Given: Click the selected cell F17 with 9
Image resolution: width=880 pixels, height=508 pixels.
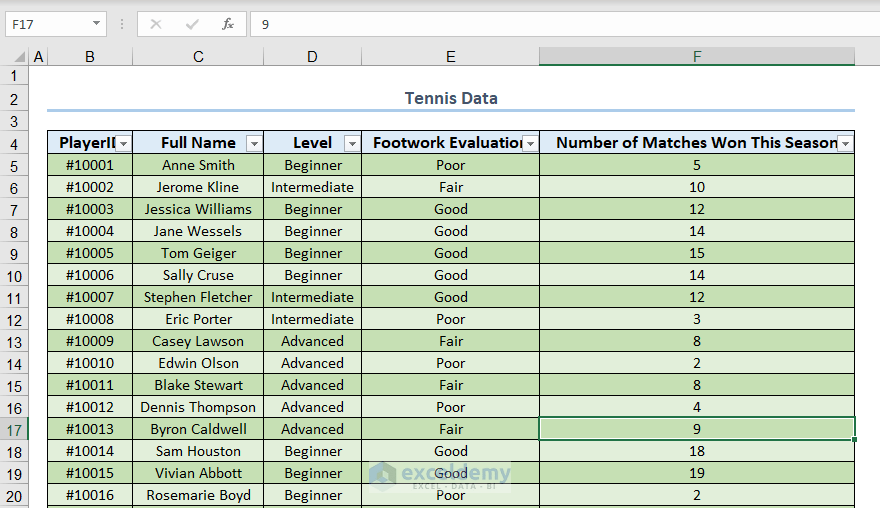Looking at the screenshot, I should pos(697,429).
